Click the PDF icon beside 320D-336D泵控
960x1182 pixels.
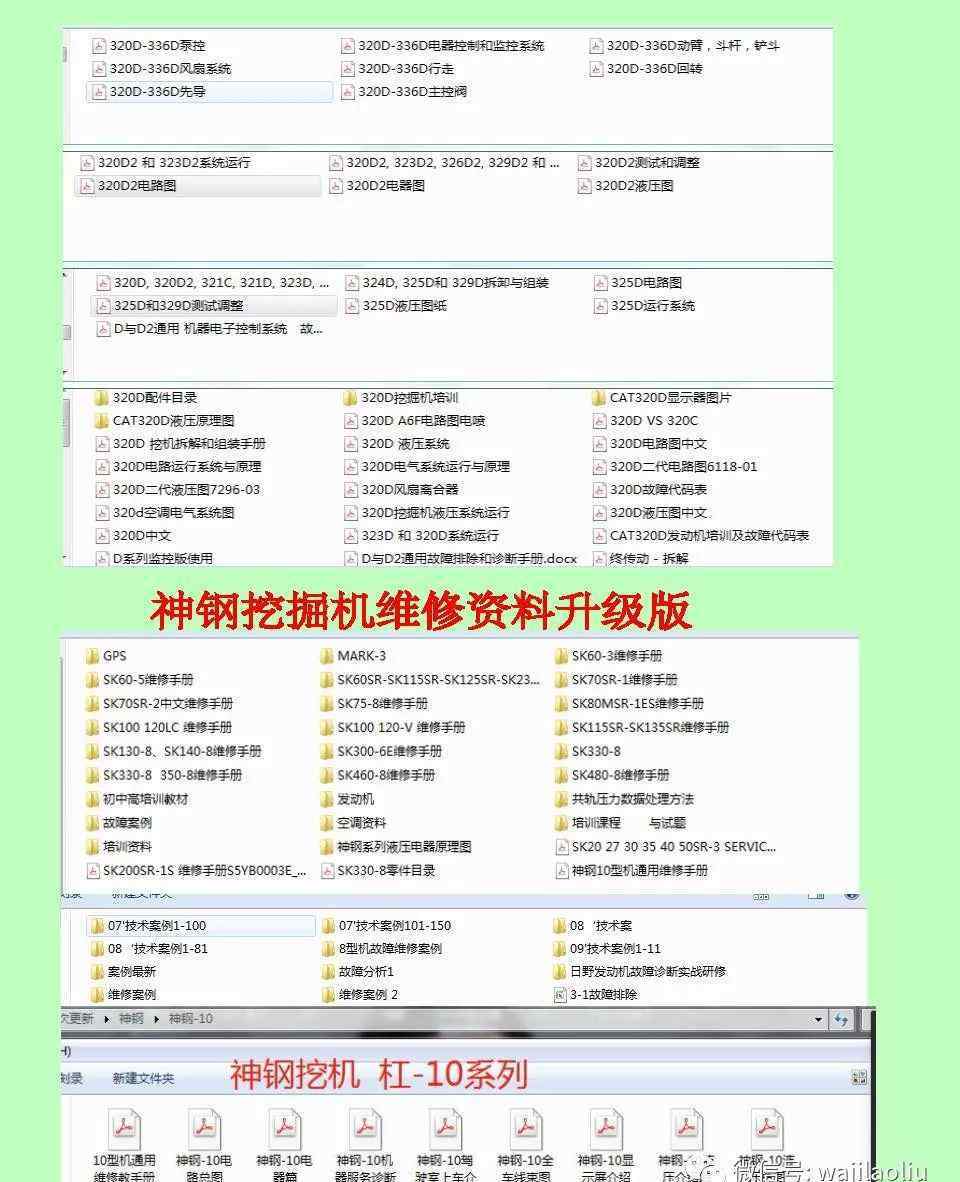click(99, 46)
